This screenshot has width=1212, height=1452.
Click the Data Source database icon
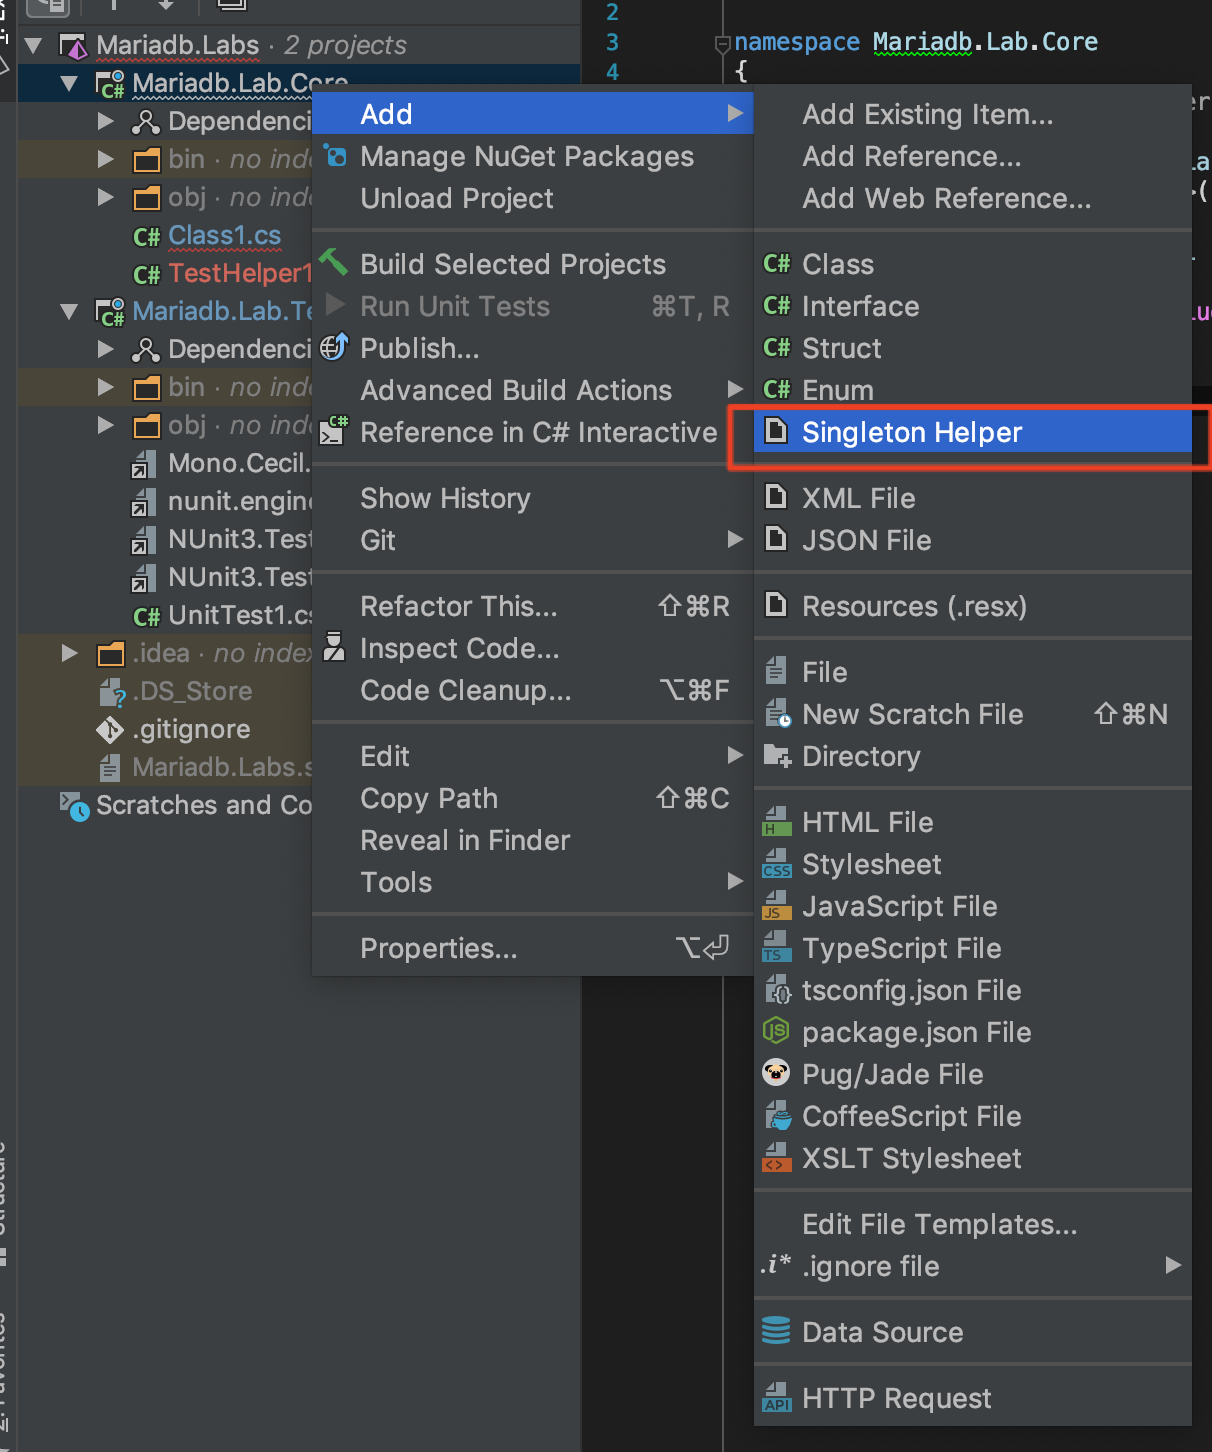(776, 1331)
